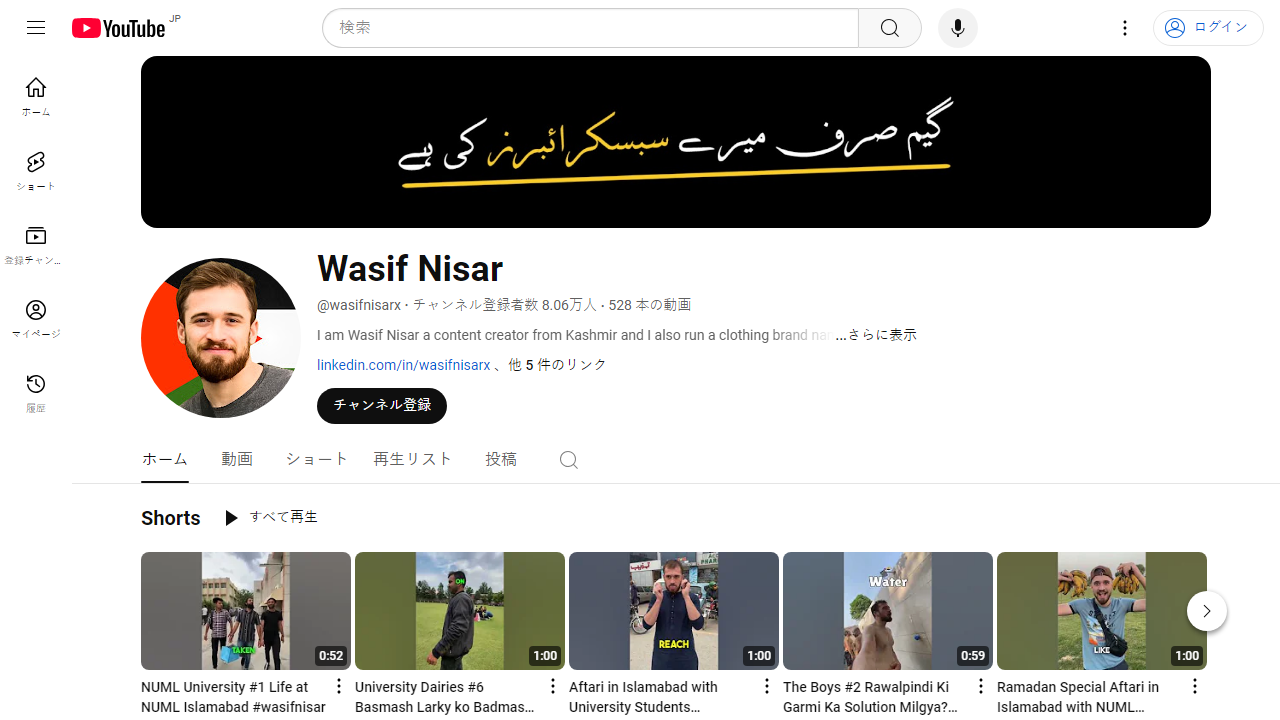Open Ramadan Special Aftari short thumbnail
Image resolution: width=1280 pixels, height=720 pixels.
pyautogui.click(x=1102, y=611)
